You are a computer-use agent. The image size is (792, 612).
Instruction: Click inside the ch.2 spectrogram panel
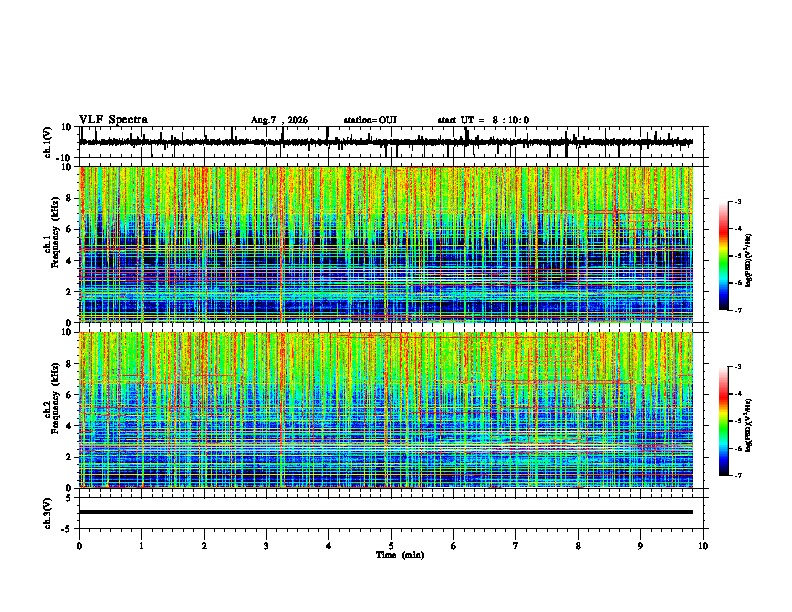(386, 410)
